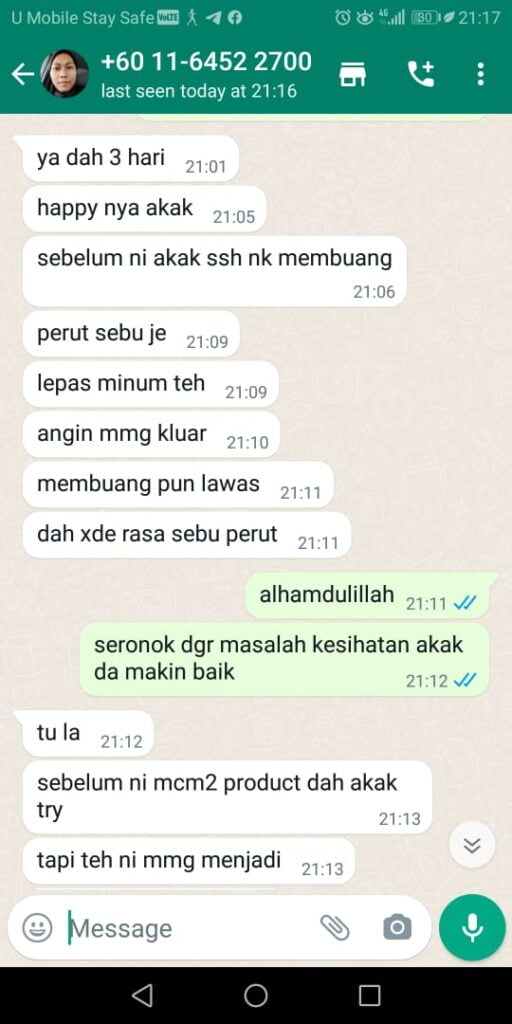This screenshot has width=512, height=1024.
Task: Tap the green microphone voice message button
Action: pyautogui.click(x=472, y=927)
